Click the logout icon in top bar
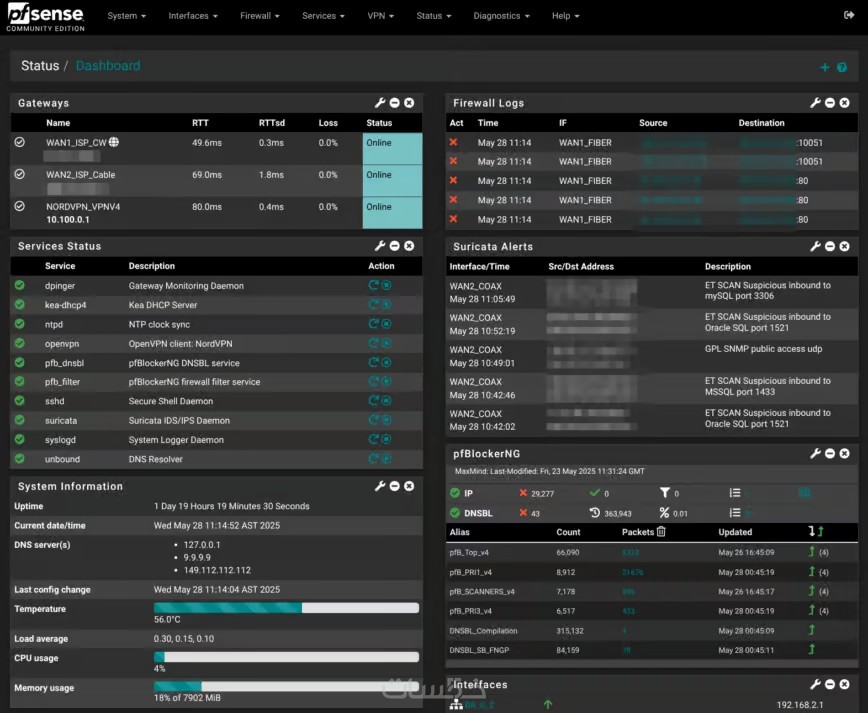 tap(849, 15)
